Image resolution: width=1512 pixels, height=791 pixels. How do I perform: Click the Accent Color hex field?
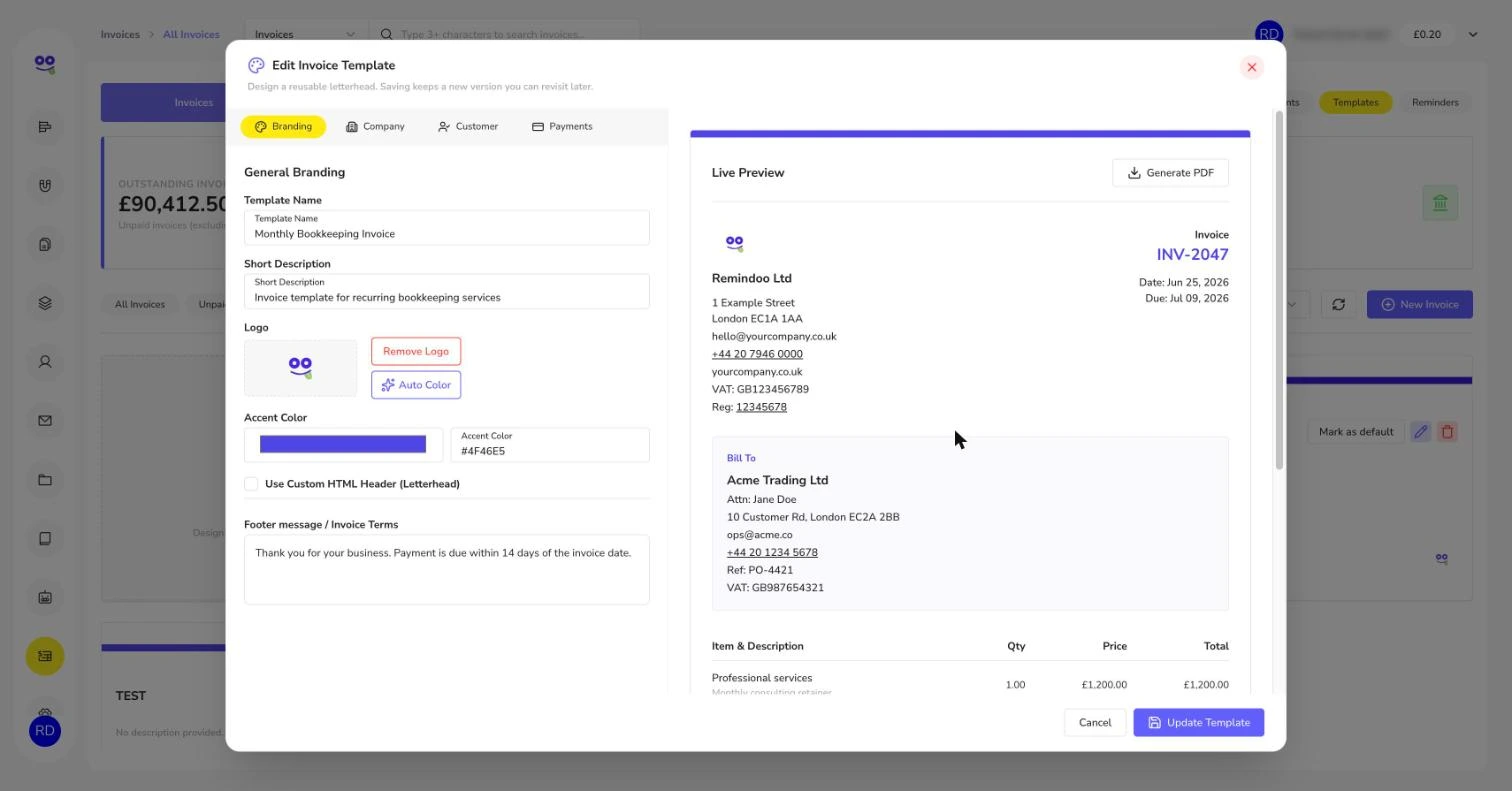[550, 445]
